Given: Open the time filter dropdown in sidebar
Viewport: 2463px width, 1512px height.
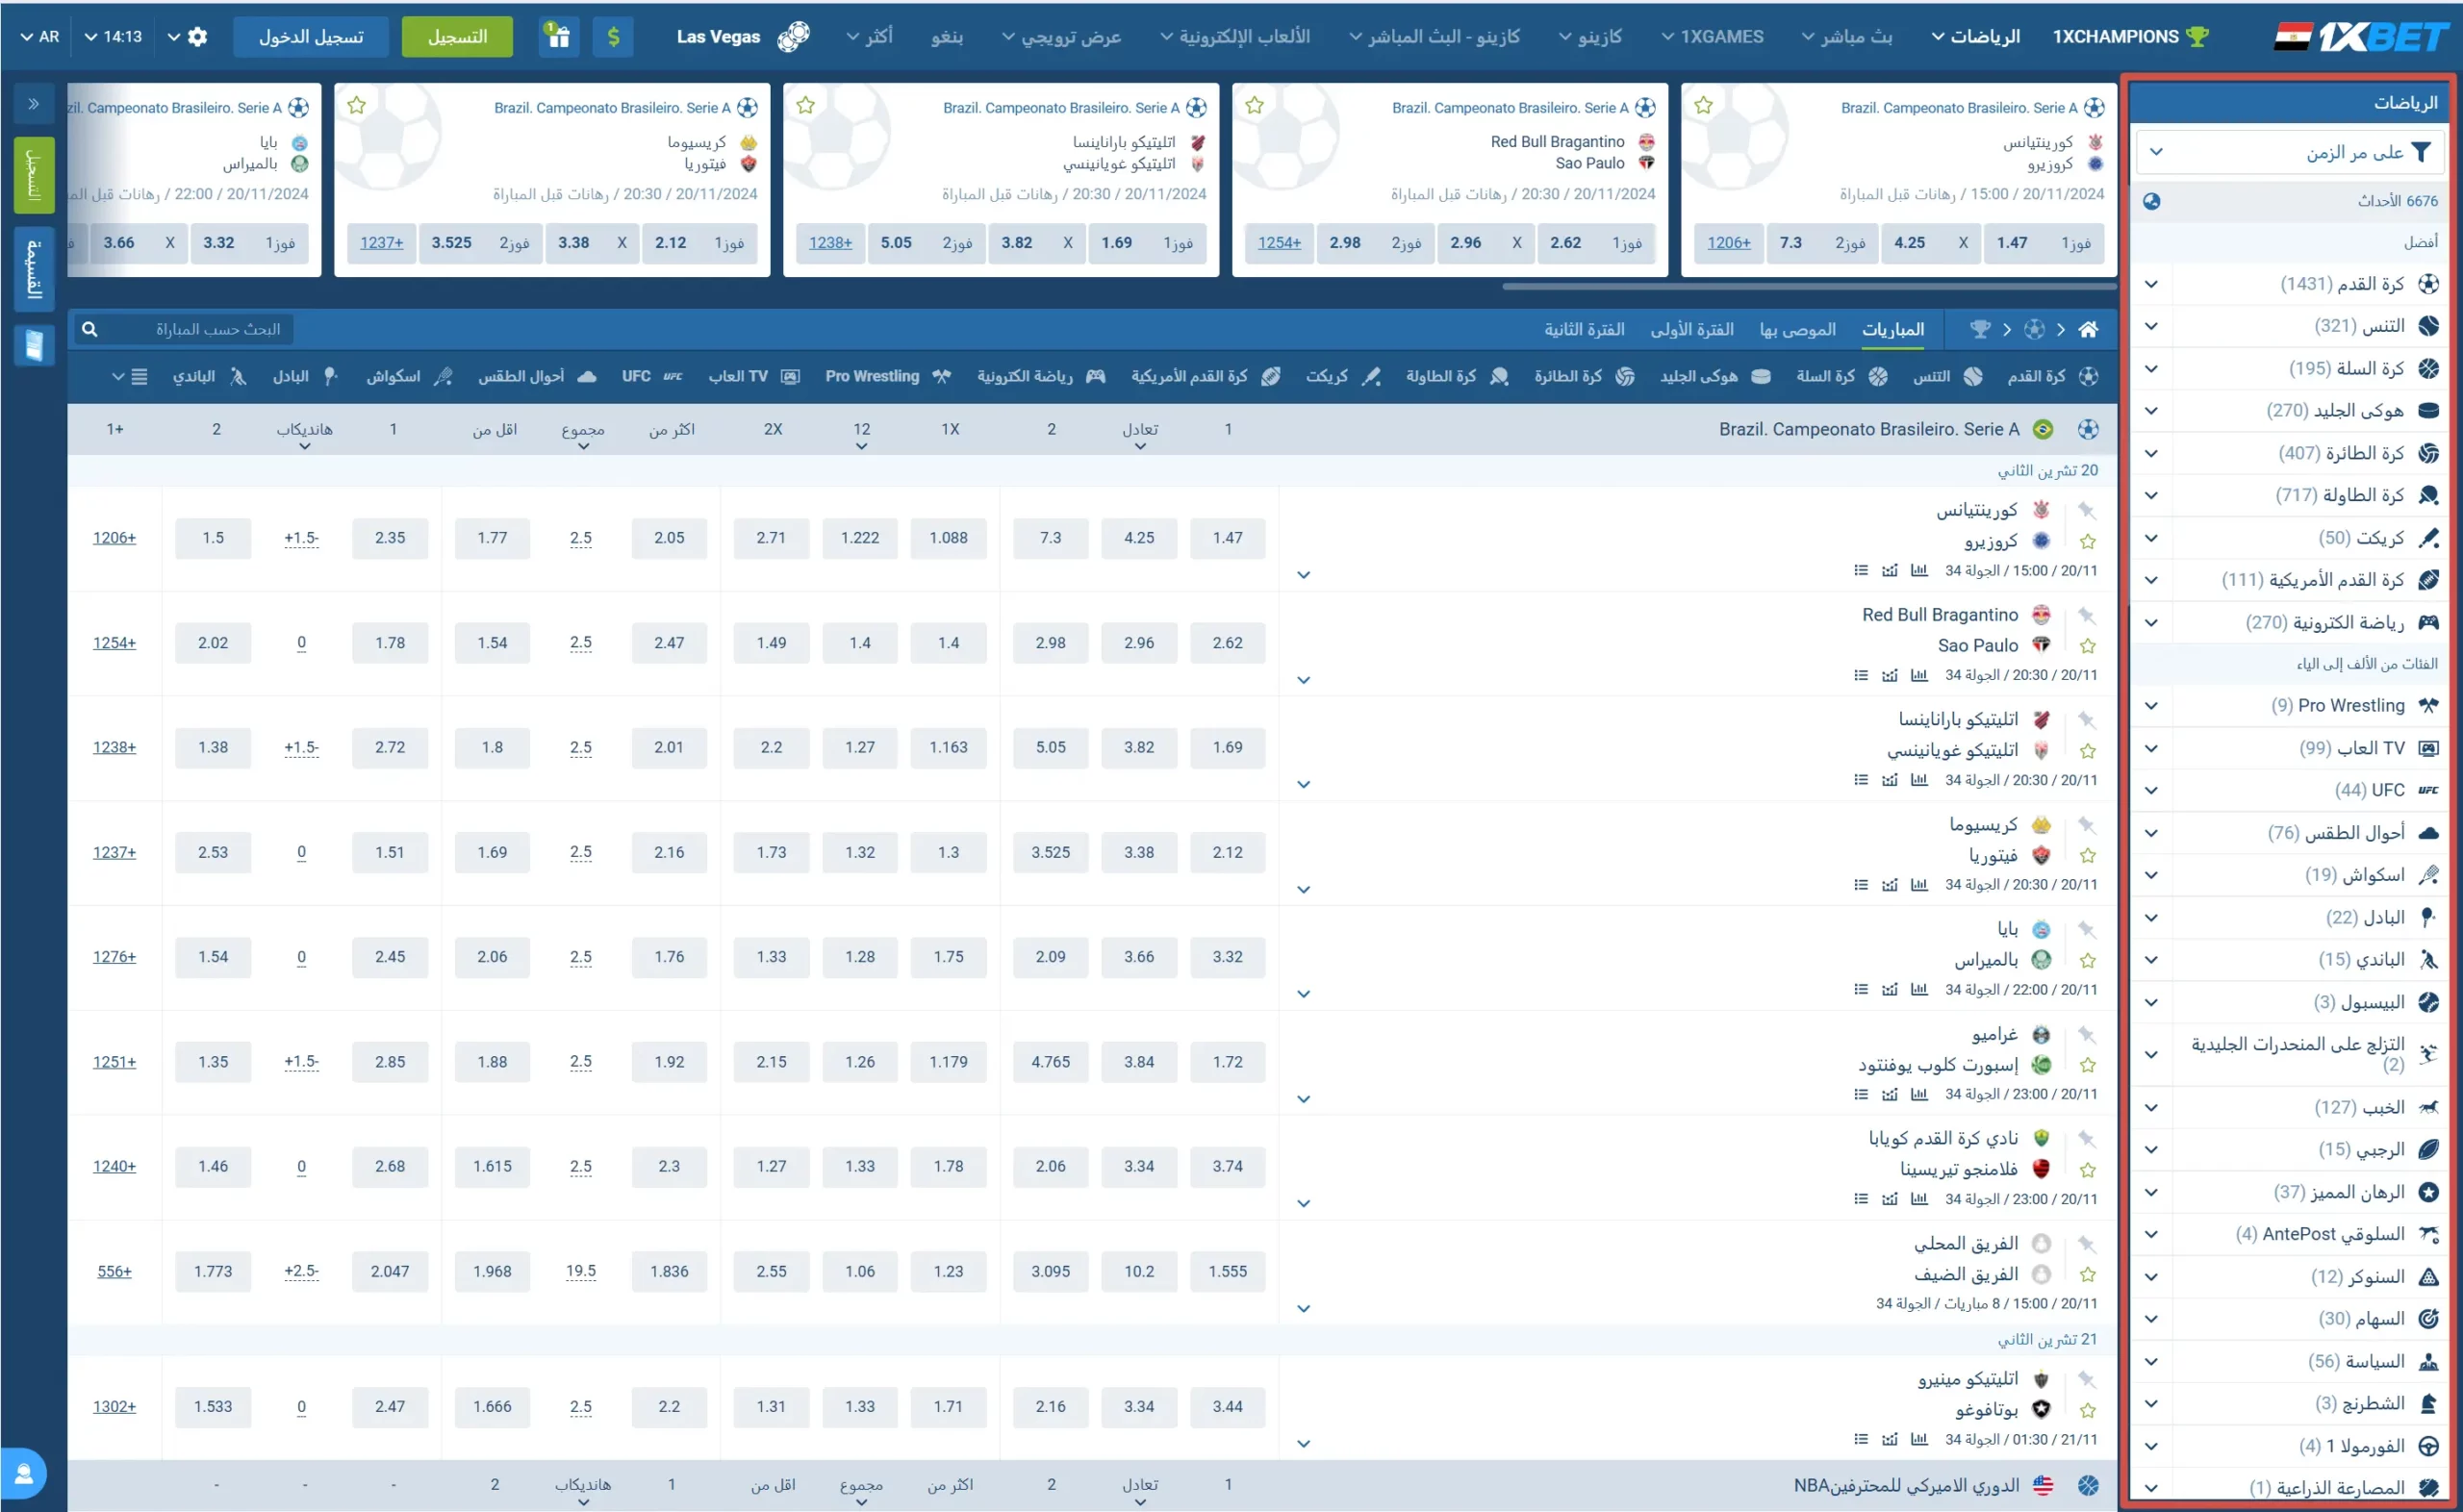Looking at the screenshot, I should click(2290, 152).
